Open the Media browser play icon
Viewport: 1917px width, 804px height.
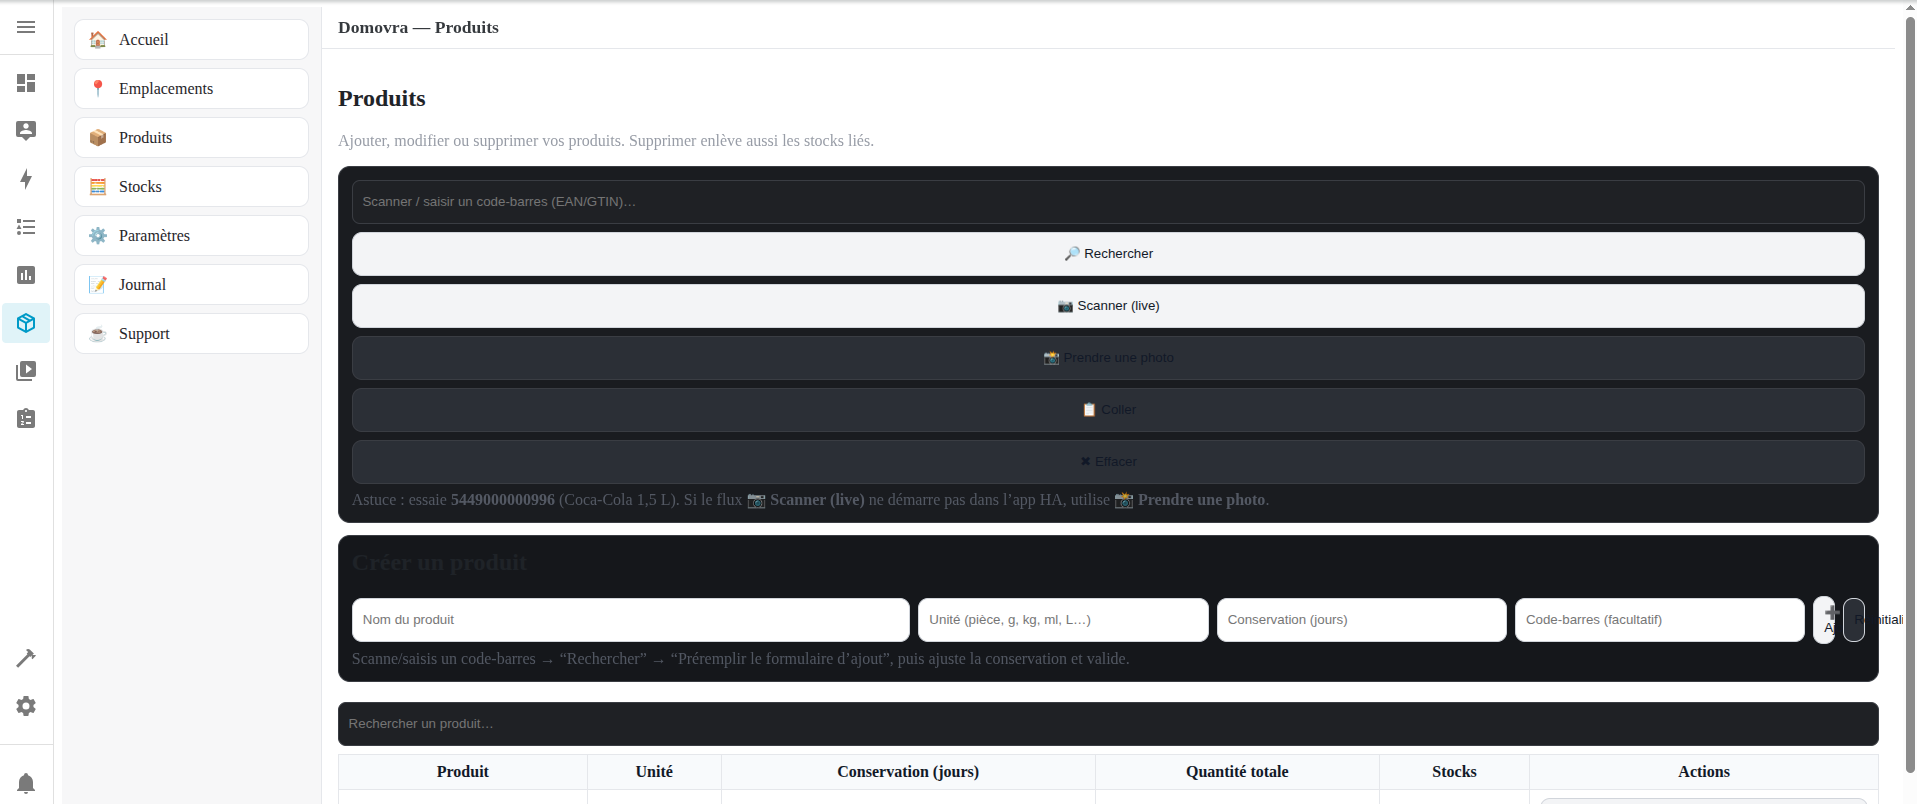(26, 371)
